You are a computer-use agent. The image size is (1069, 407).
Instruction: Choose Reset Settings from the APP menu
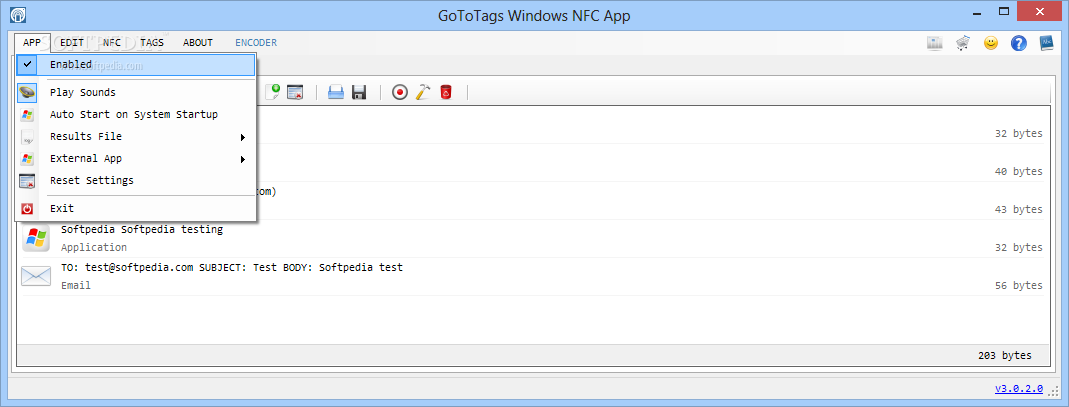click(x=135, y=181)
